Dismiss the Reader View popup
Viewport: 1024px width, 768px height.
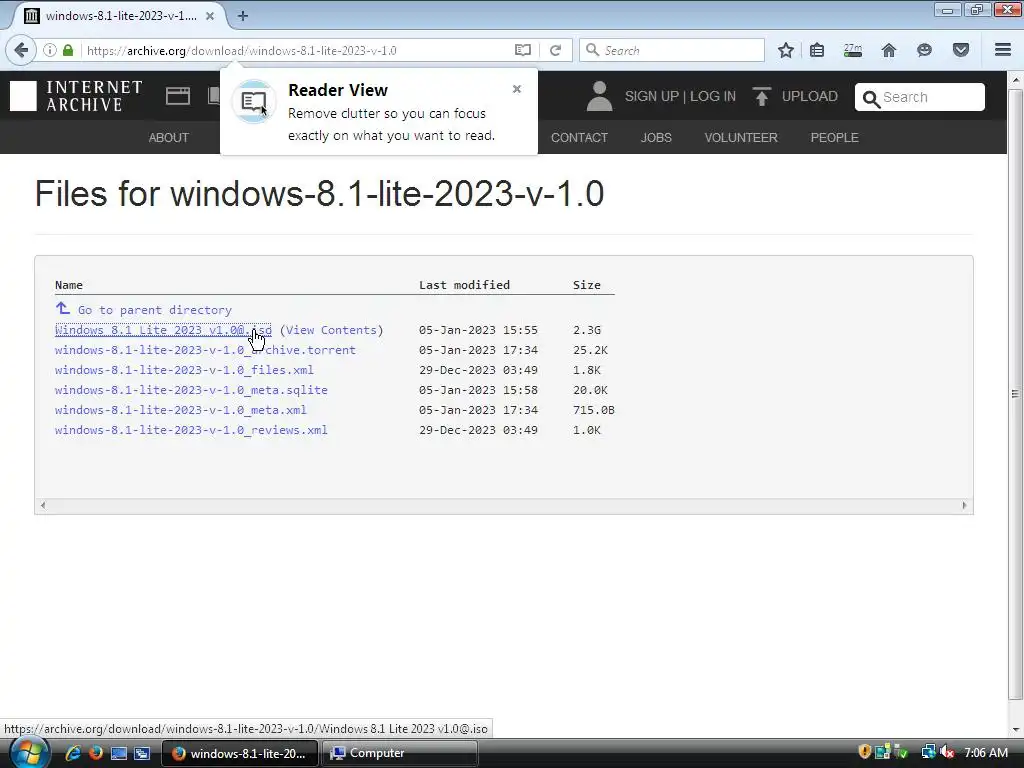tap(517, 89)
